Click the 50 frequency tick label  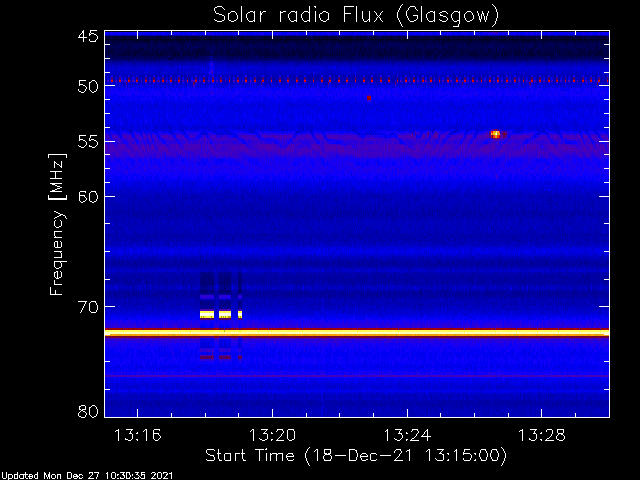pos(88,86)
